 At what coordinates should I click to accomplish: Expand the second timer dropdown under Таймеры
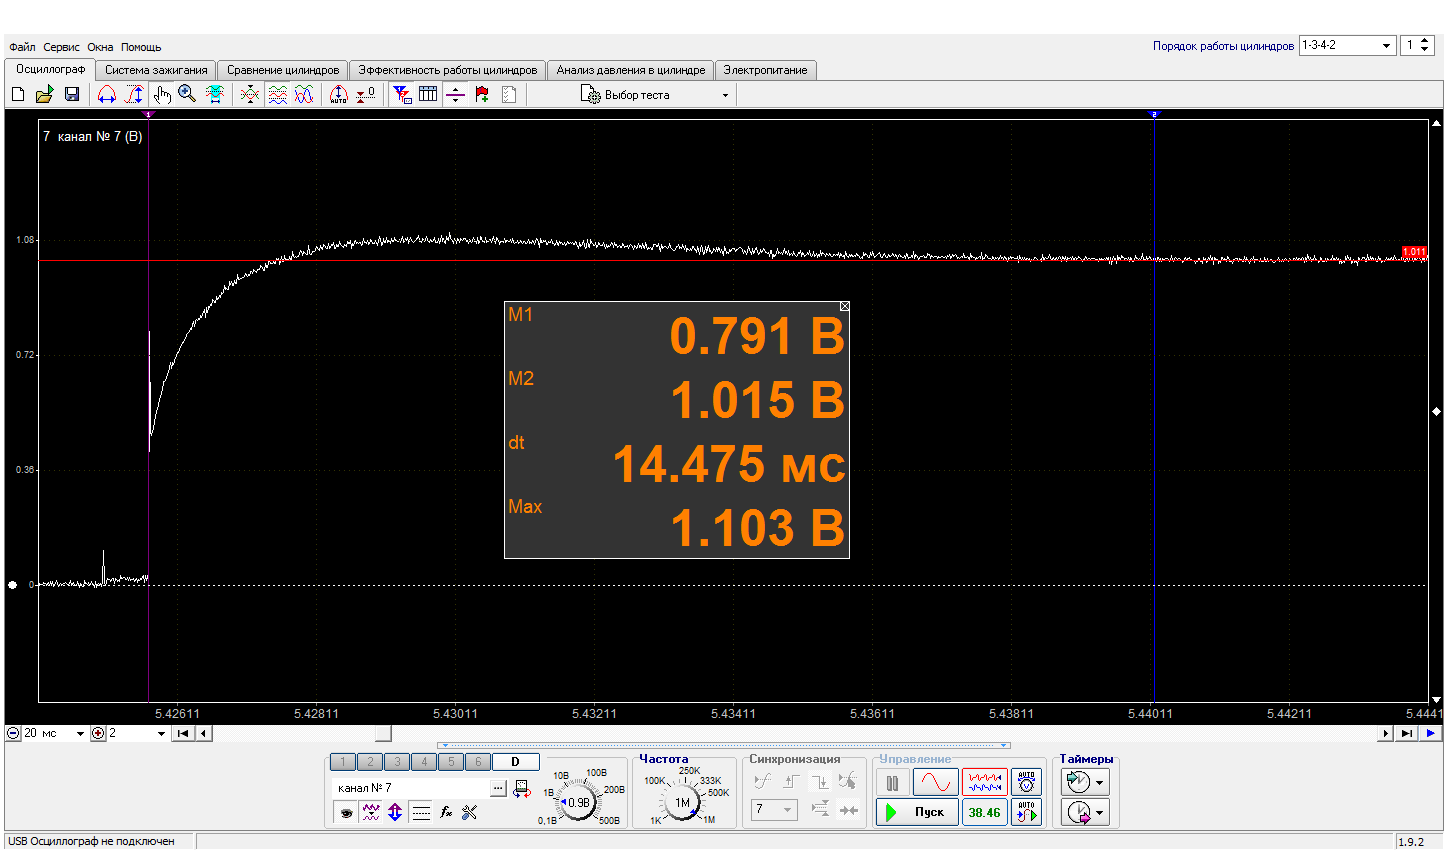[x=1100, y=812]
